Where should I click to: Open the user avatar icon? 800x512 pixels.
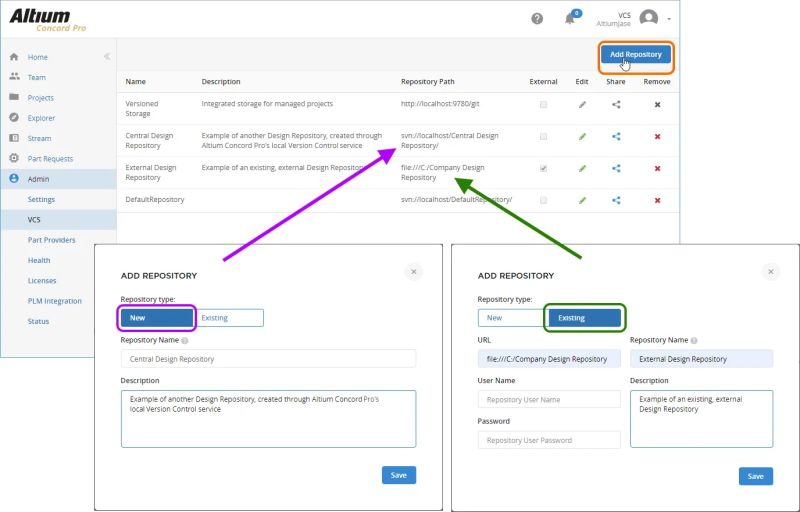(648, 18)
